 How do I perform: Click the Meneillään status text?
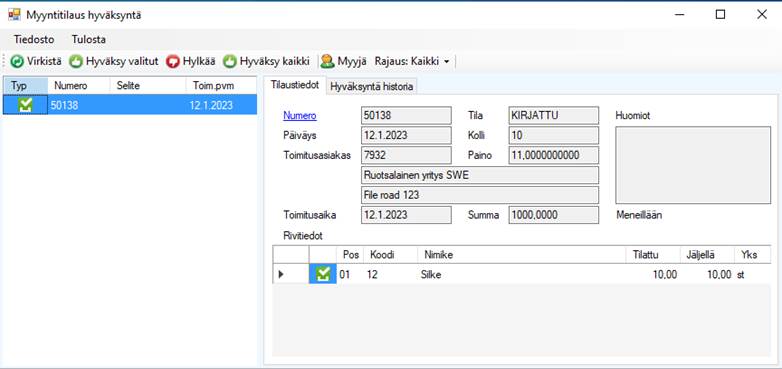(x=639, y=215)
